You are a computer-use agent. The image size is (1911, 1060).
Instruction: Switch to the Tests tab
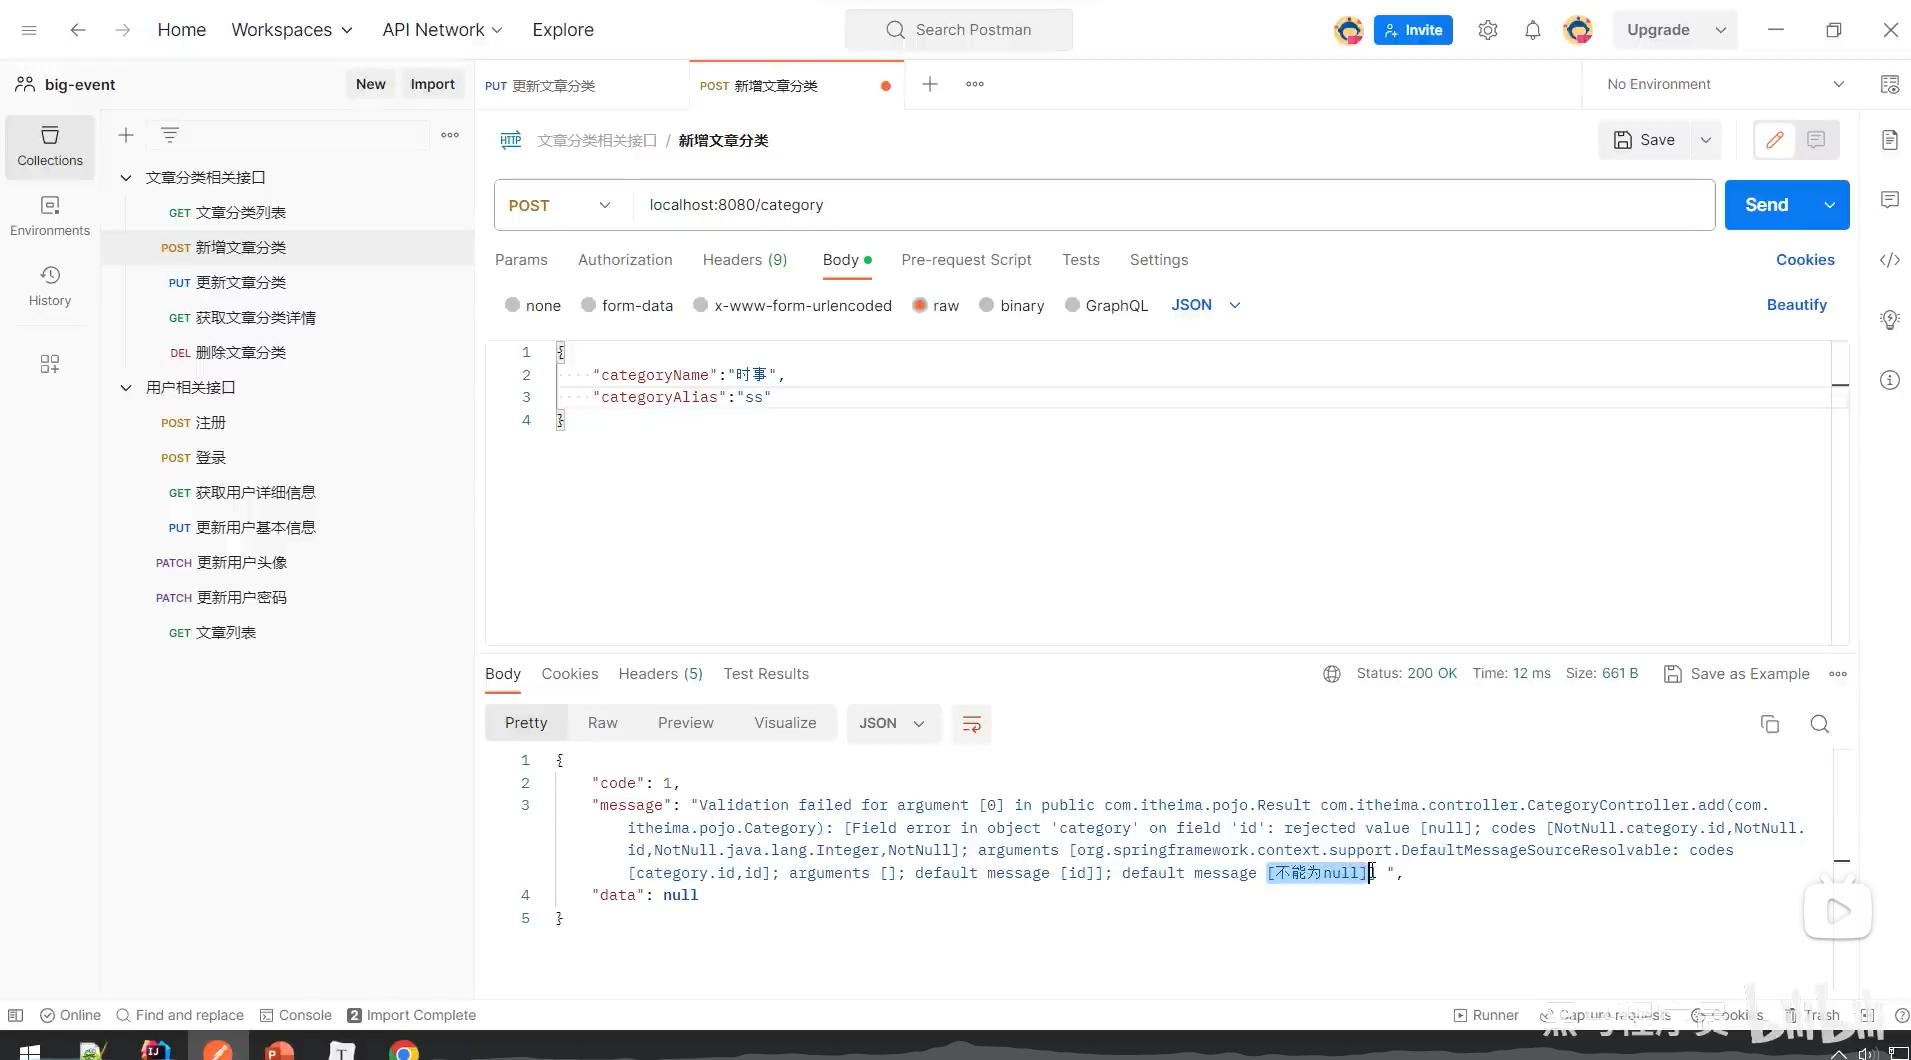pyautogui.click(x=1080, y=260)
